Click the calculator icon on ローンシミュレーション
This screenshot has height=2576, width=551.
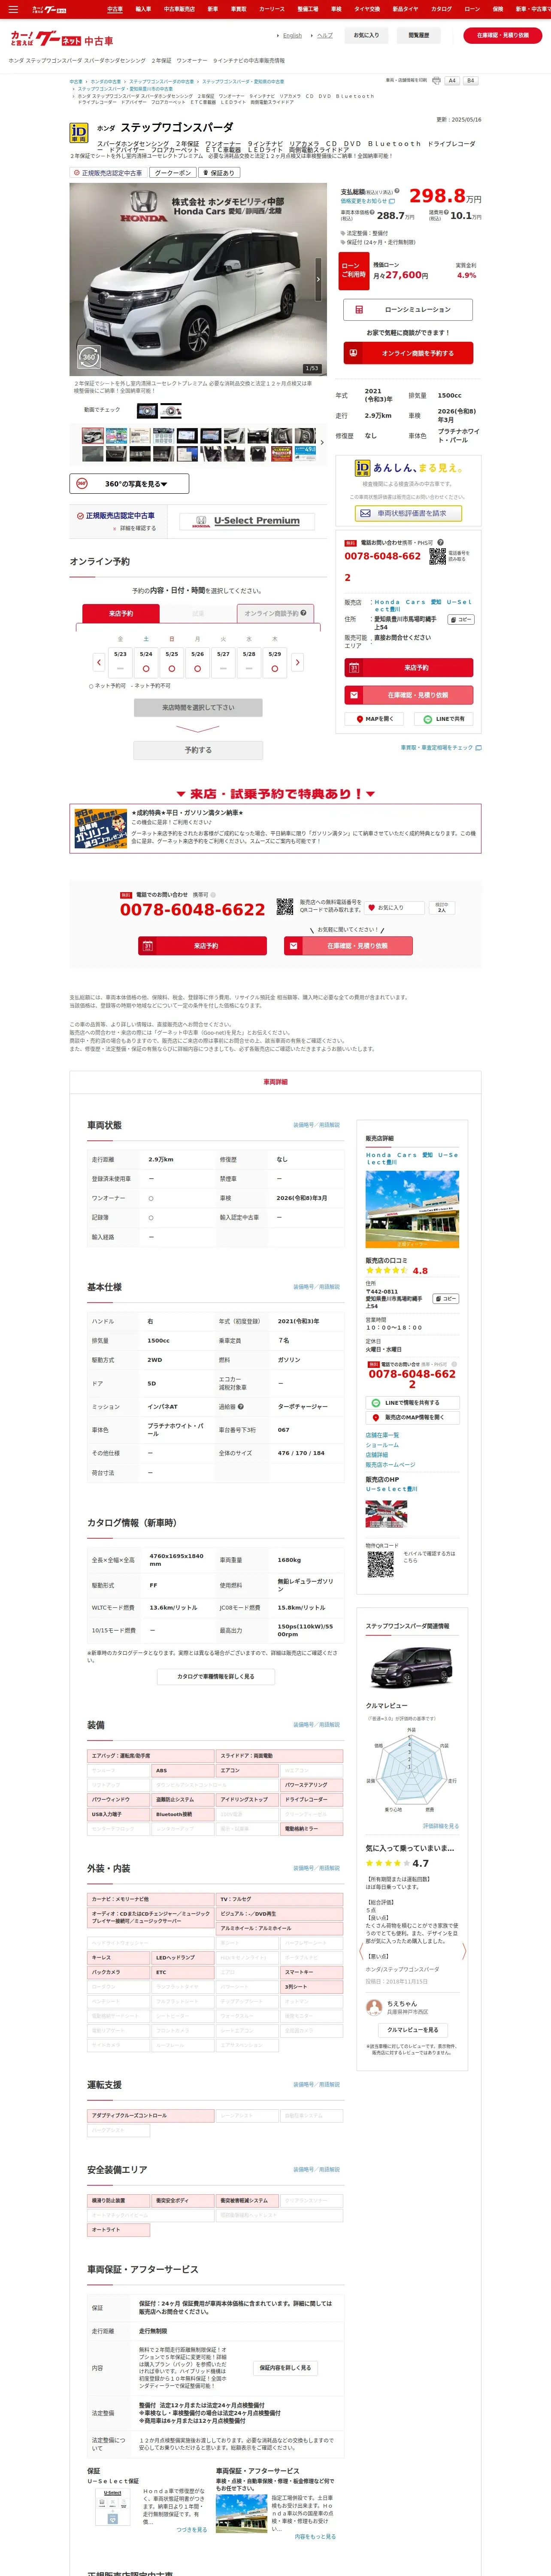pos(360,309)
